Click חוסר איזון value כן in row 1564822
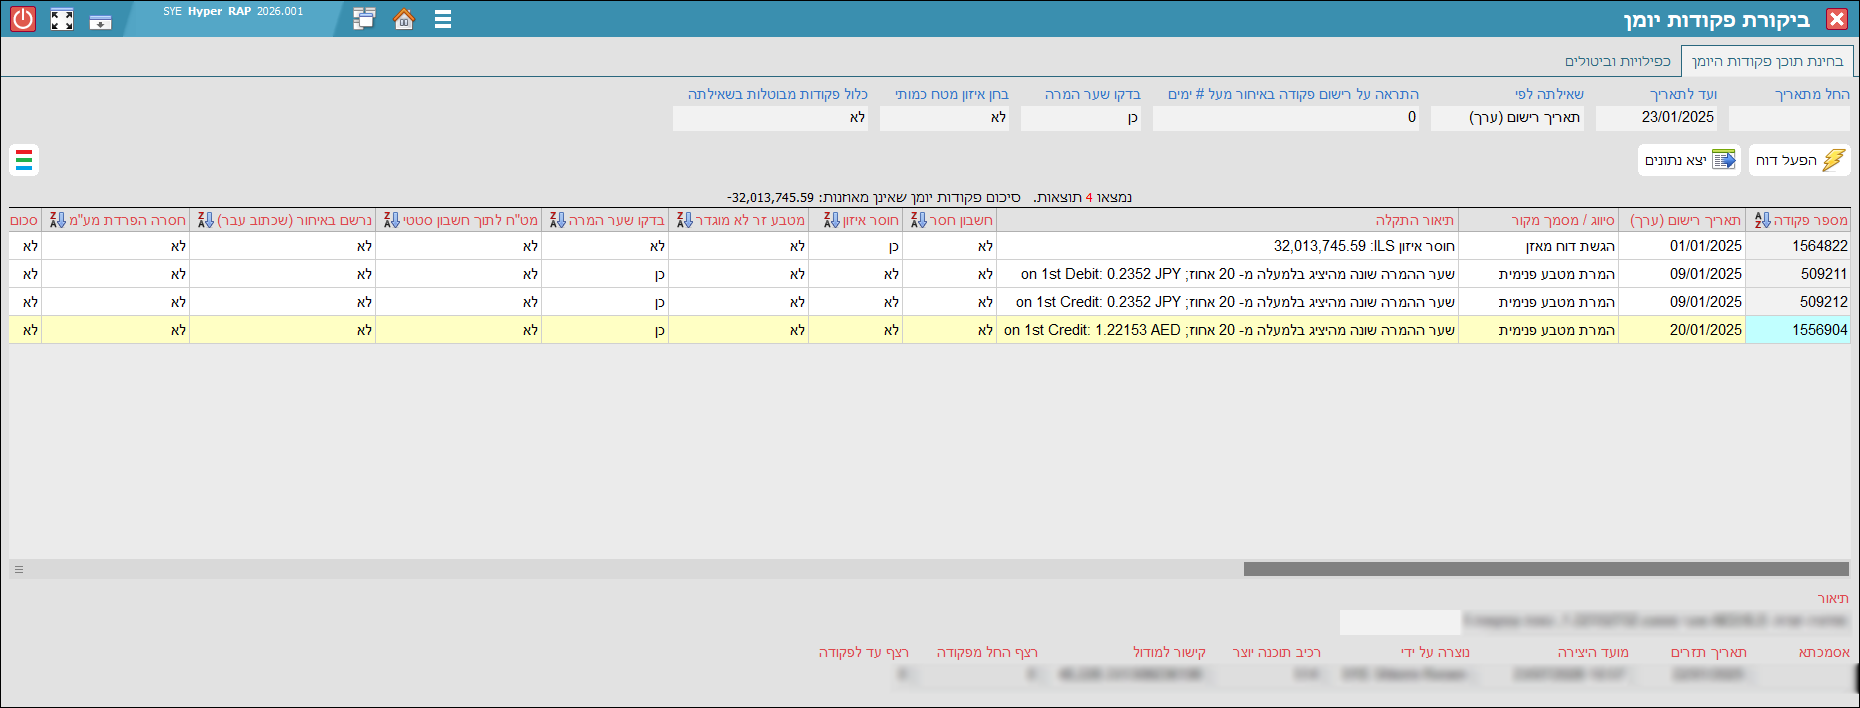The image size is (1860, 708). 856,246
